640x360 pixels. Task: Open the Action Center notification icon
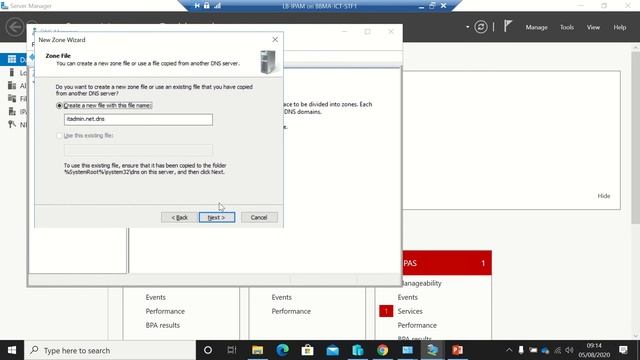(x=623, y=350)
